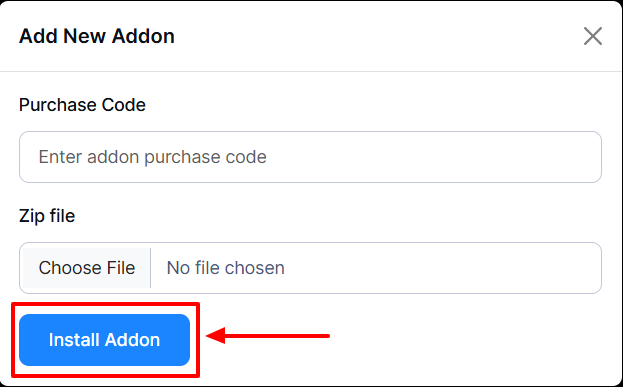Screen dimensions: 623x387
Task: Submit the addon form via Install Addon
Action: pos(104,340)
